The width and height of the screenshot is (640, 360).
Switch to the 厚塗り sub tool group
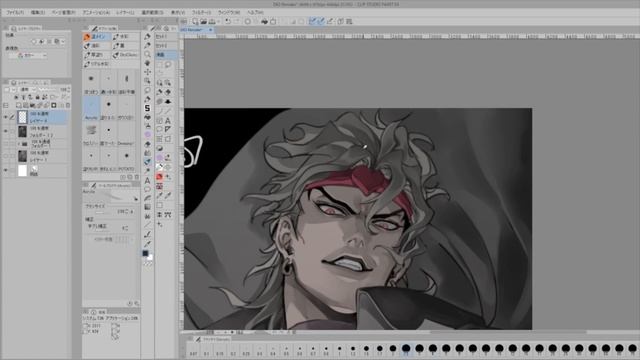pos(97,55)
